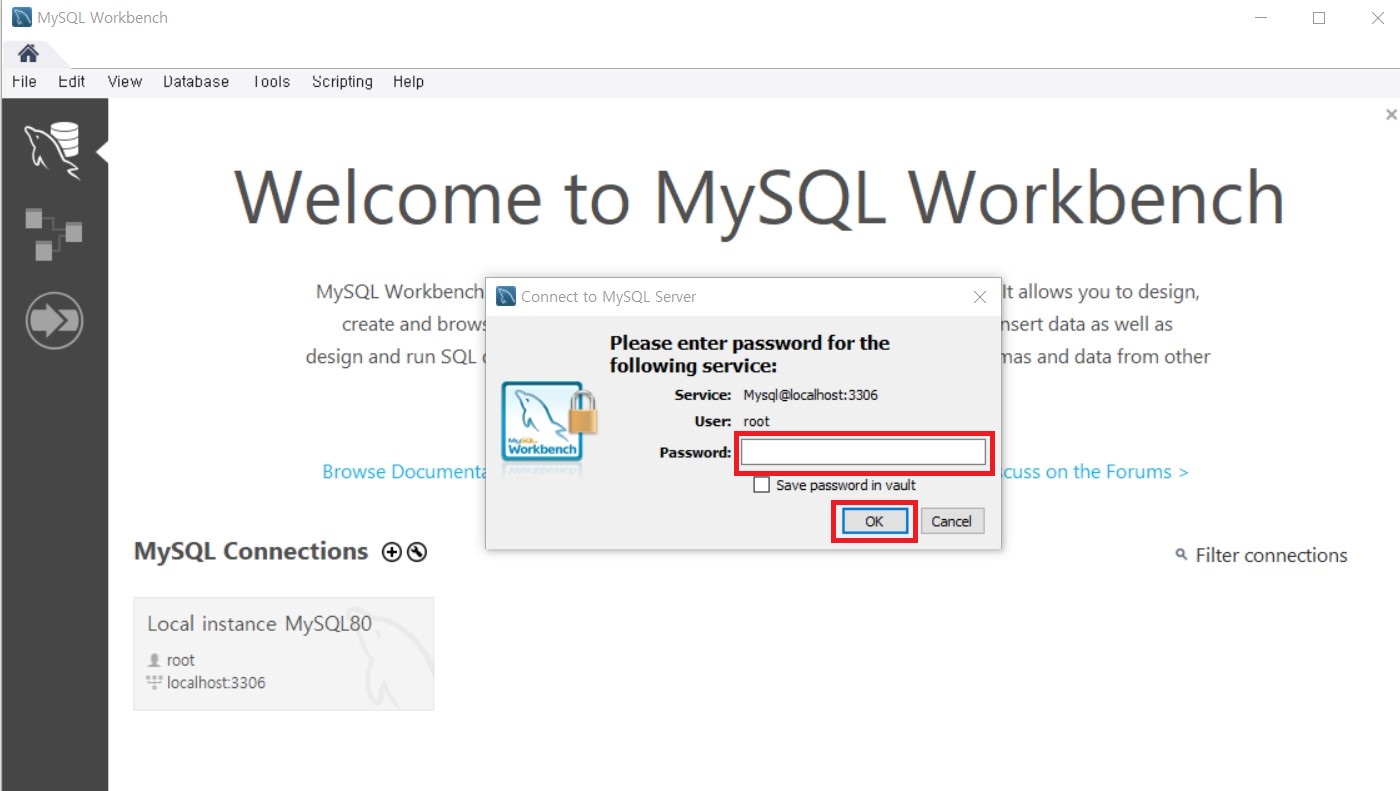Open Browse Documentation link
The image size is (1400, 791).
pos(404,472)
